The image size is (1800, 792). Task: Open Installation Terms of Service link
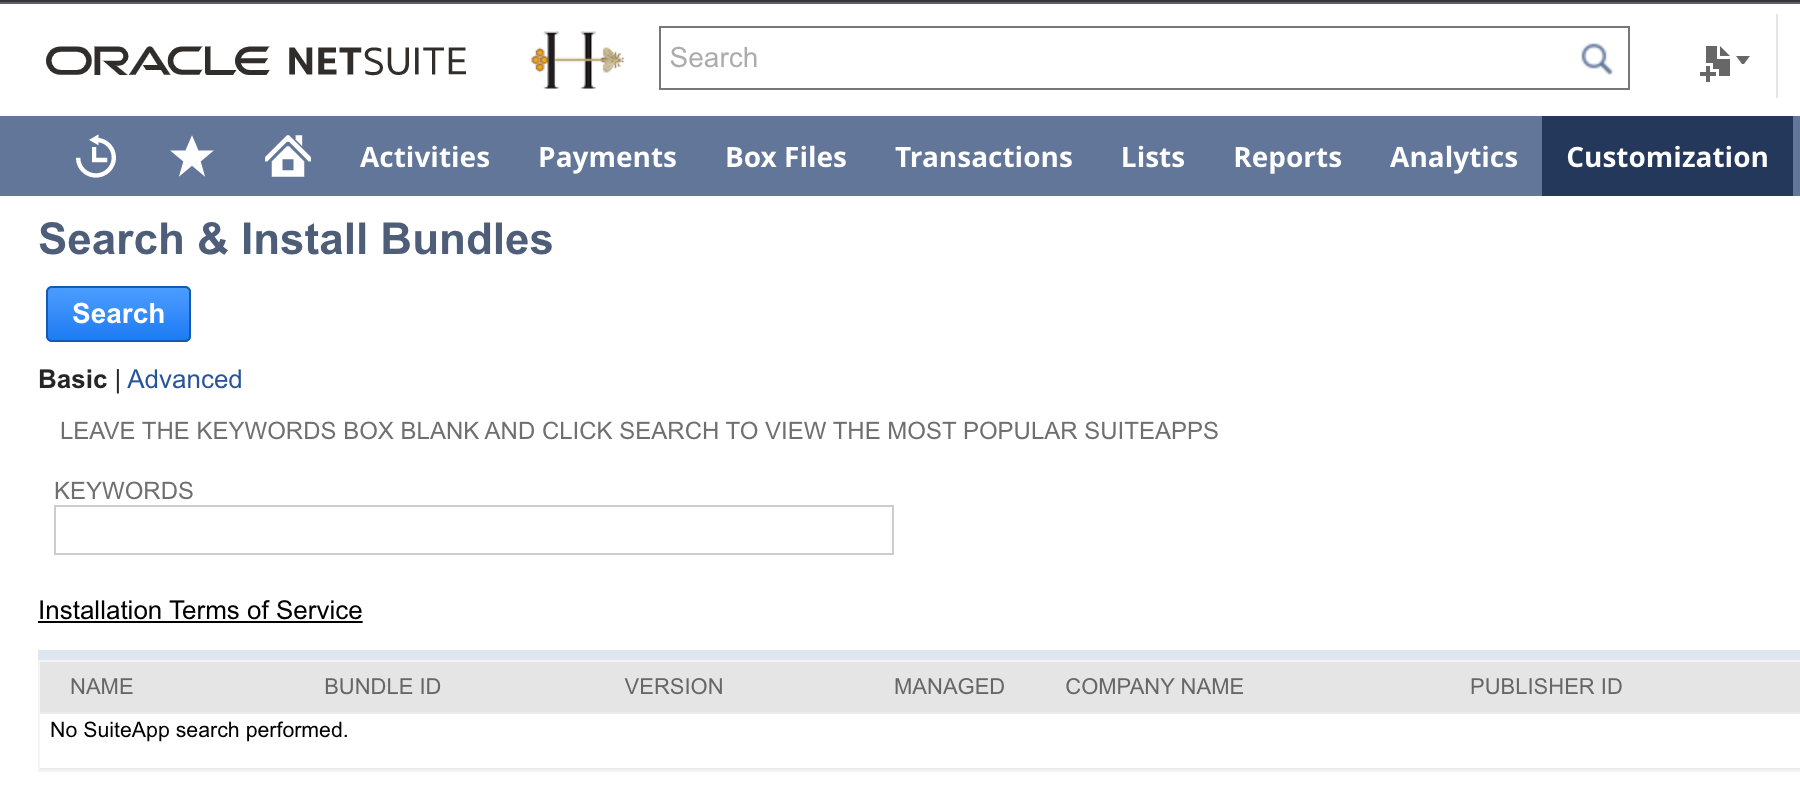[200, 610]
